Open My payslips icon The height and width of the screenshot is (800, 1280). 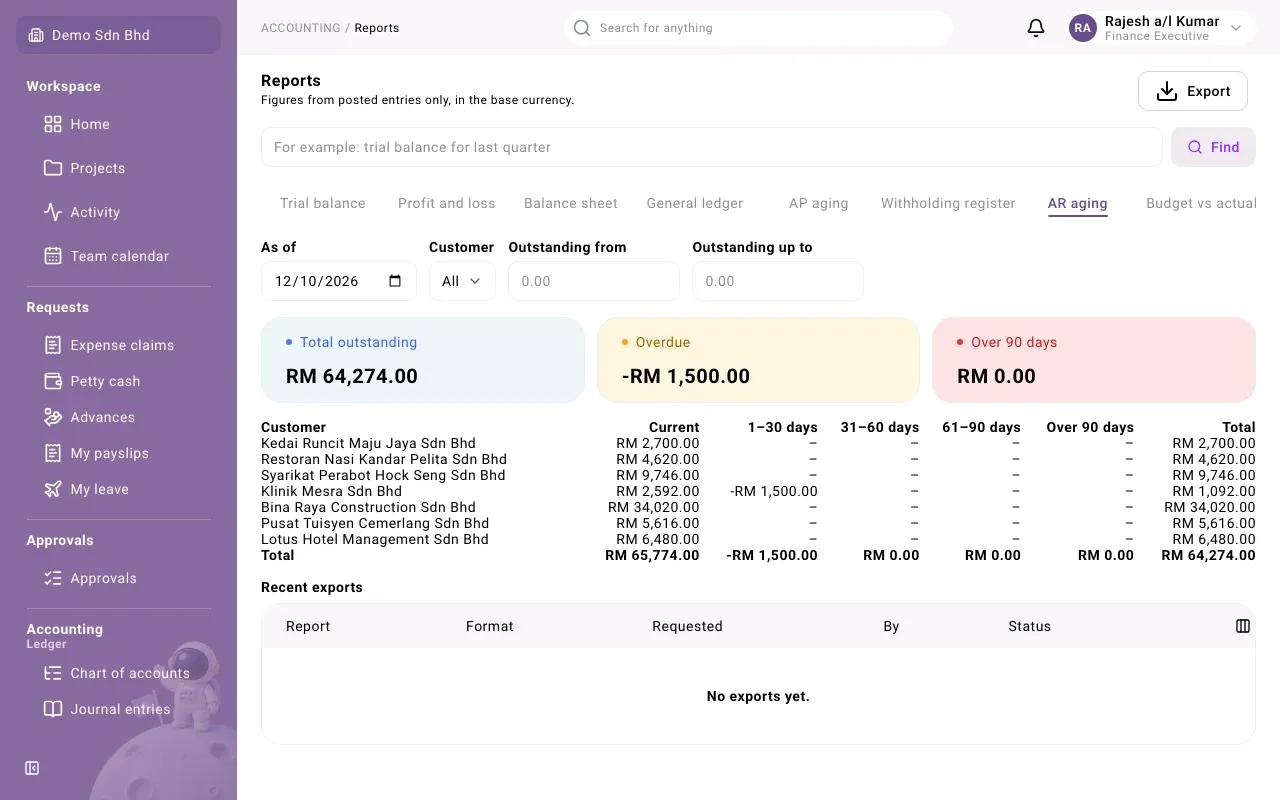click(53, 453)
